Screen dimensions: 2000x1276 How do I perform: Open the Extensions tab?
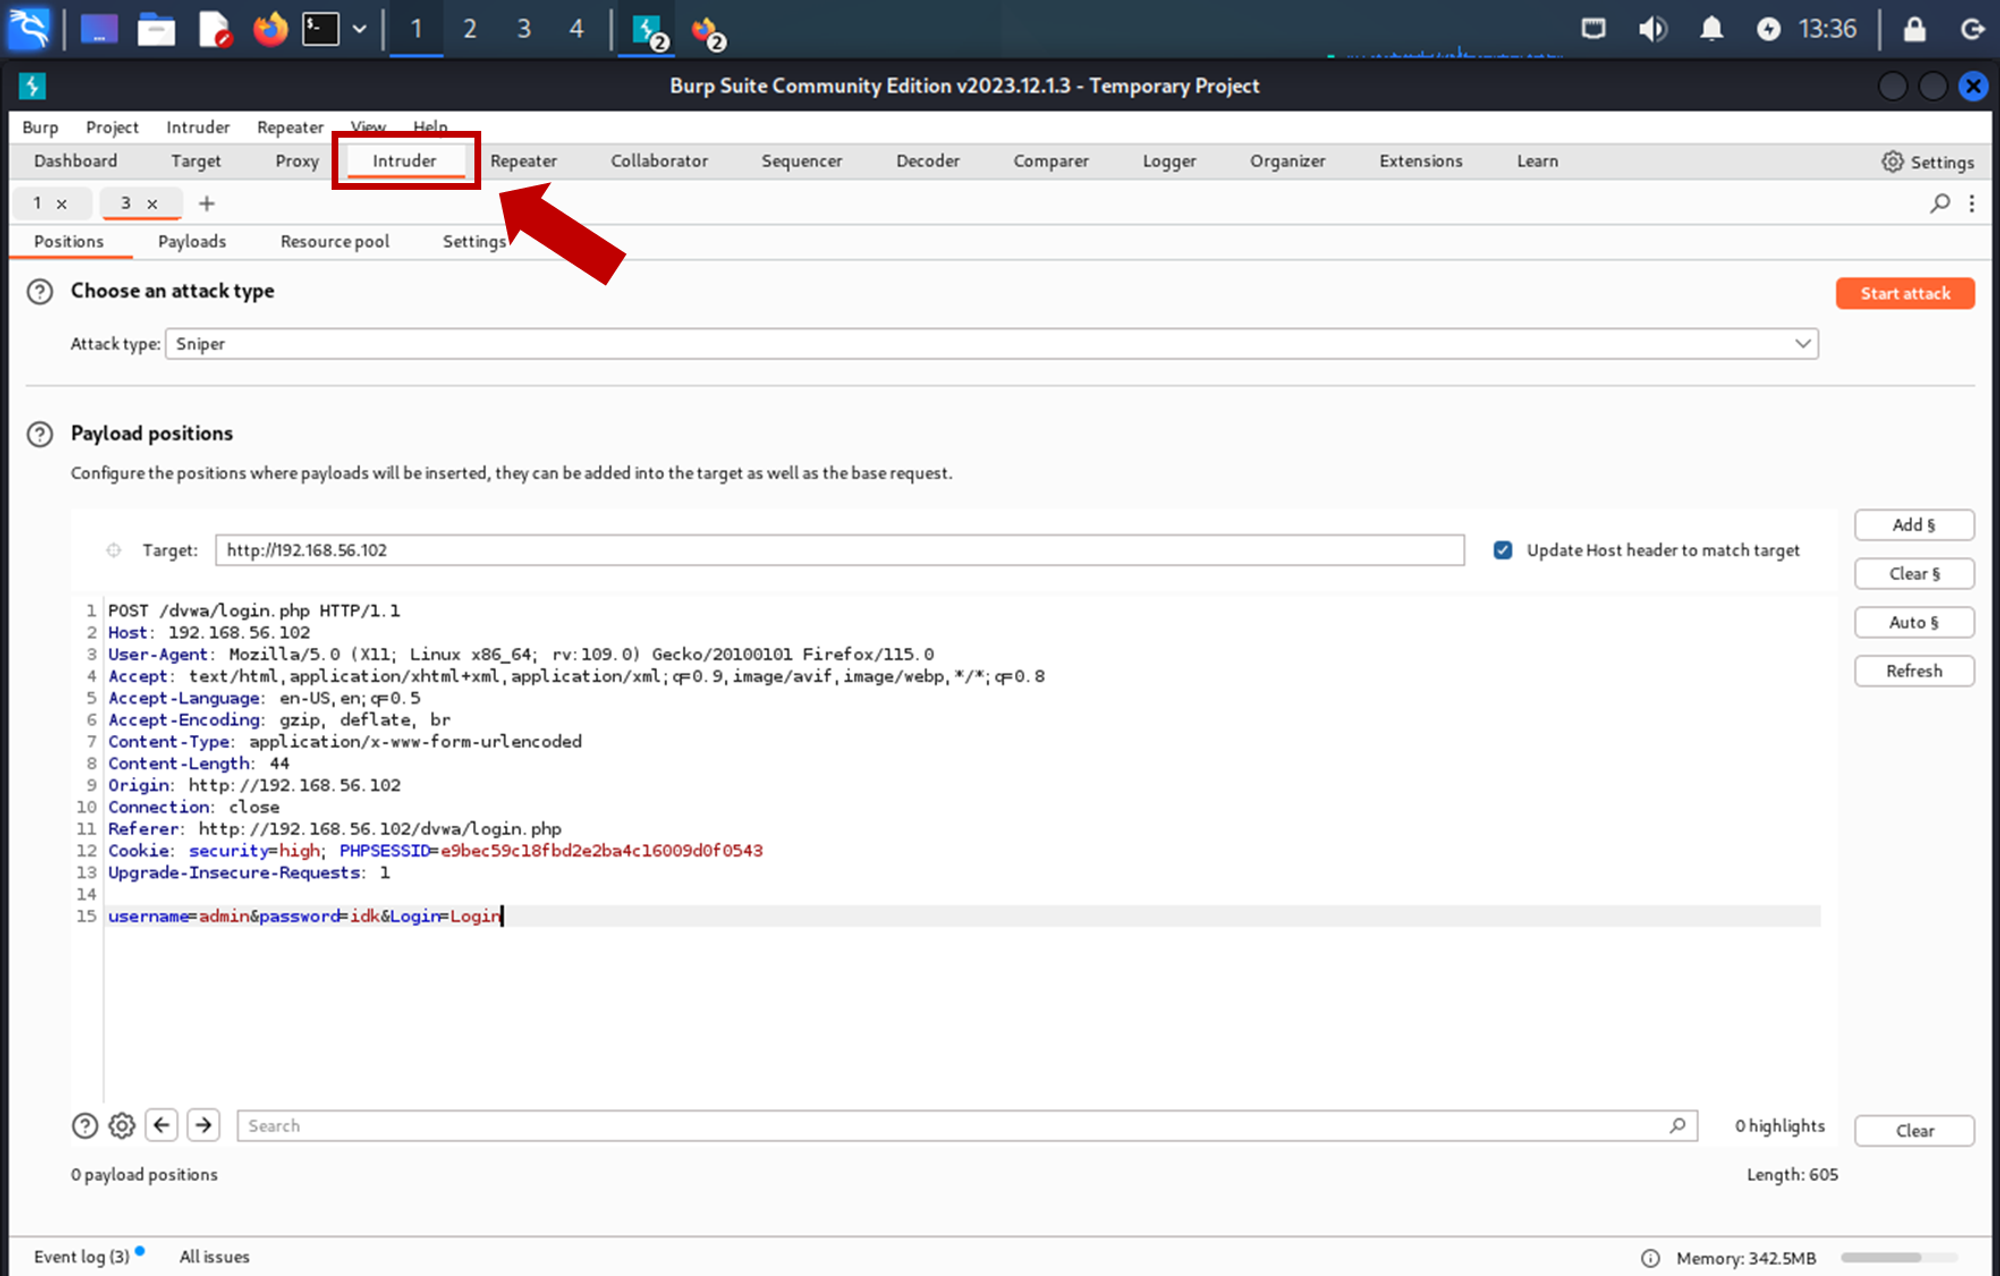pos(1421,161)
